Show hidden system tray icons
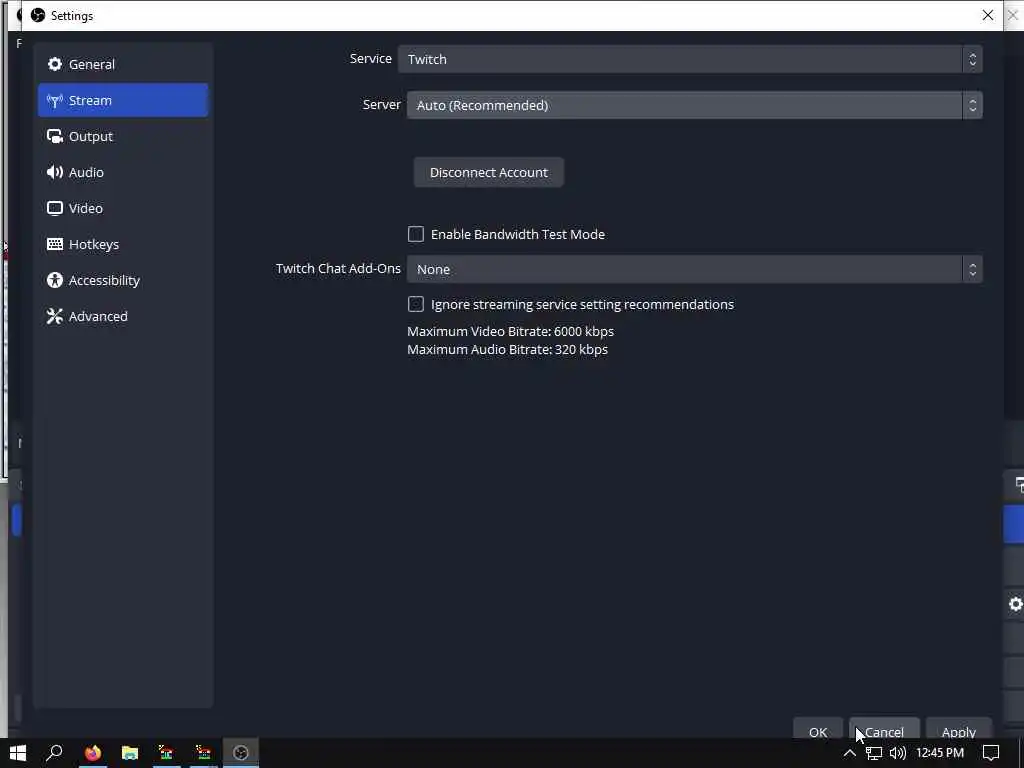 [x=849, y=753]
